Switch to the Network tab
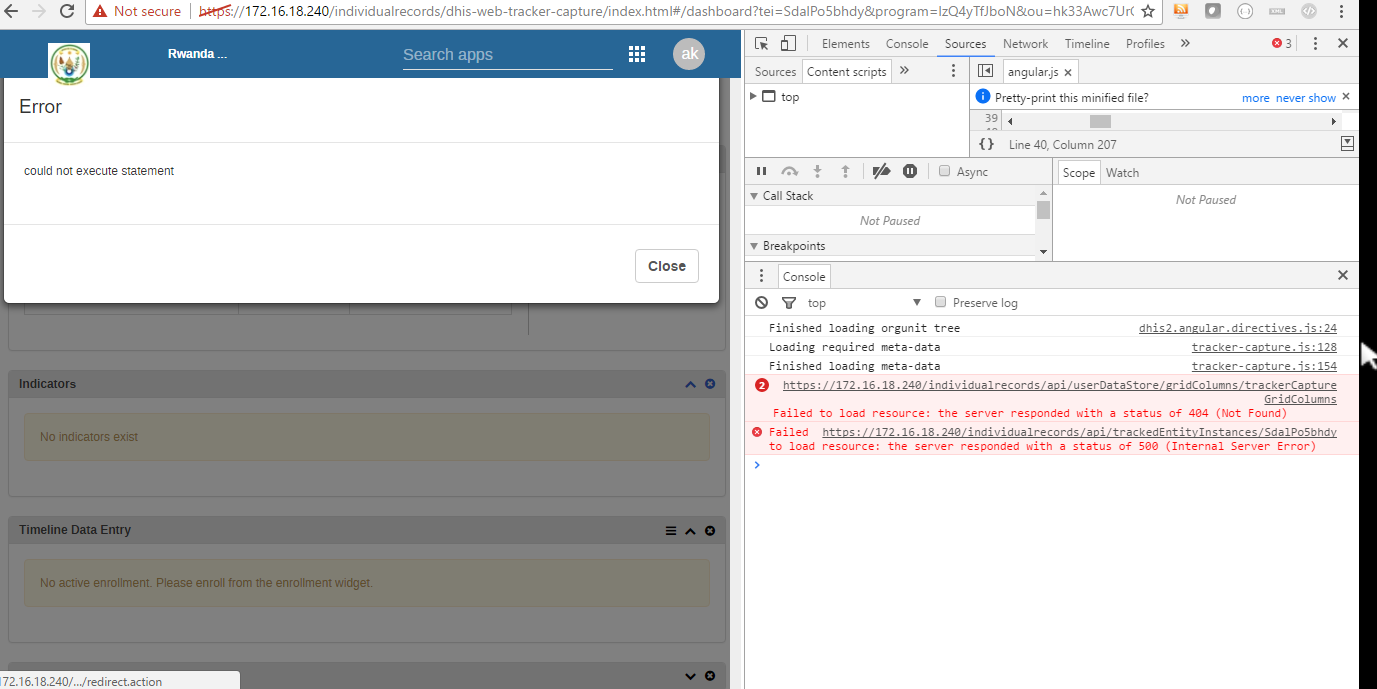Image resolution: width=1377 pixels, height=689 pixels. point(1025,44)
